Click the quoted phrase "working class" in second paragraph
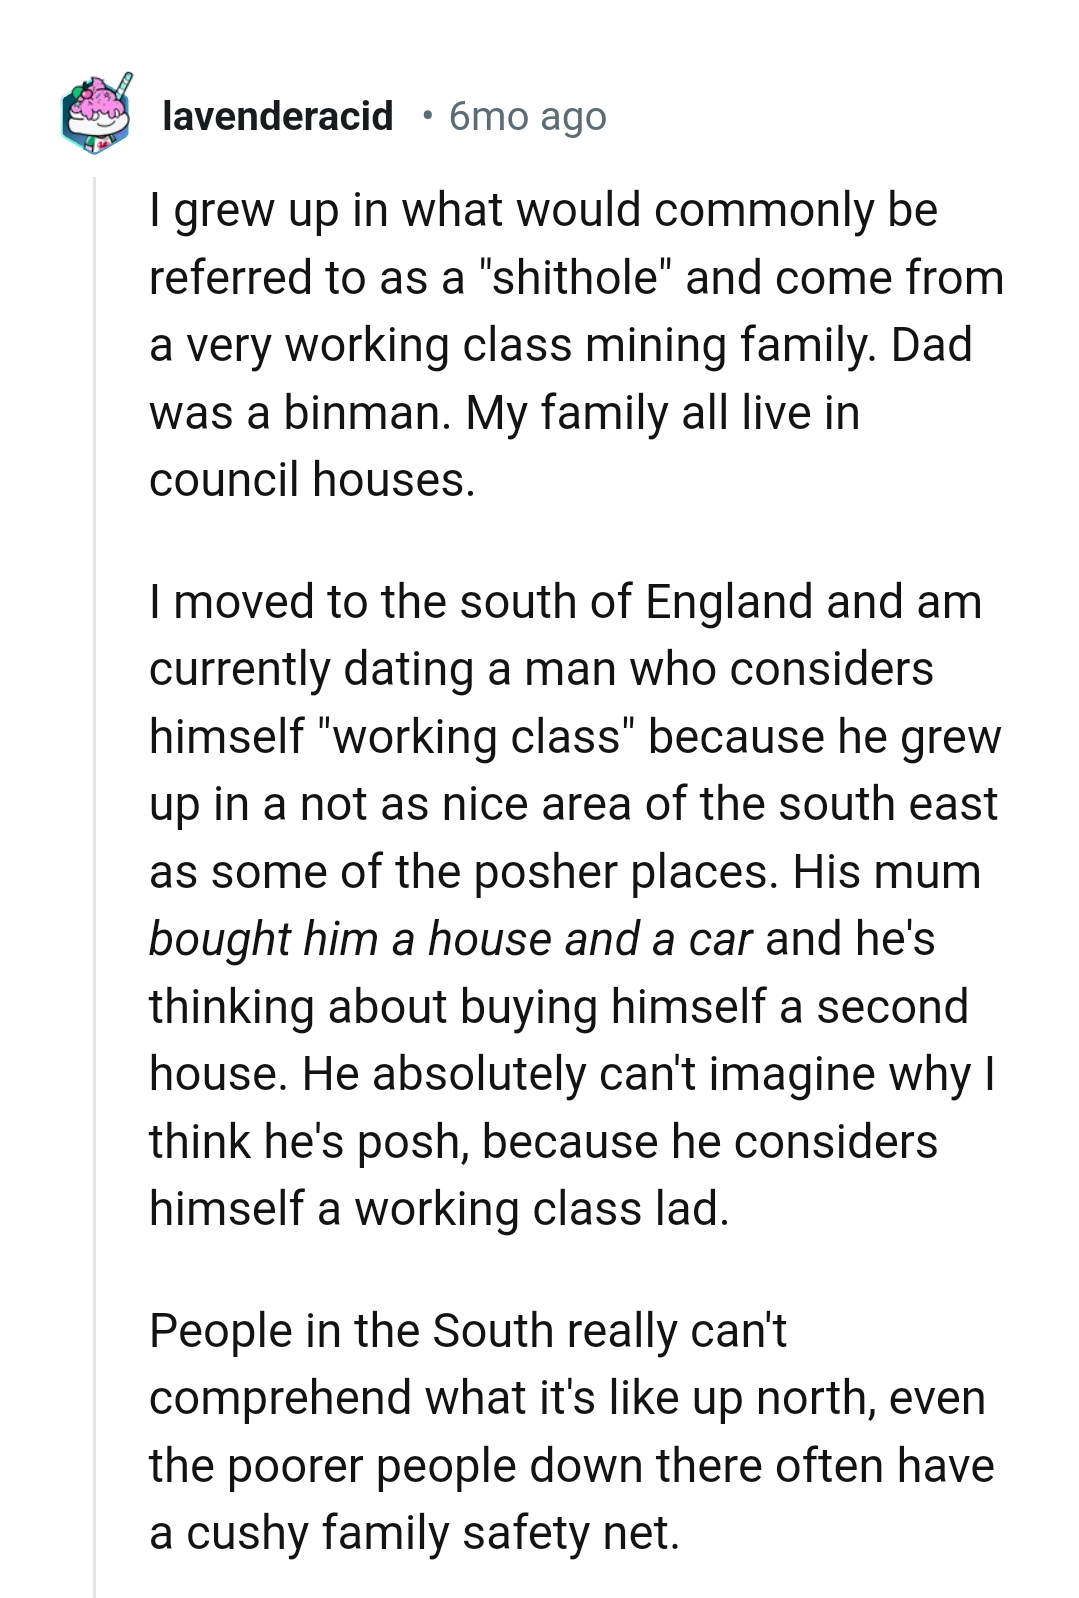The height and width of the screenshot is (1598, 1079). point(477,737)
